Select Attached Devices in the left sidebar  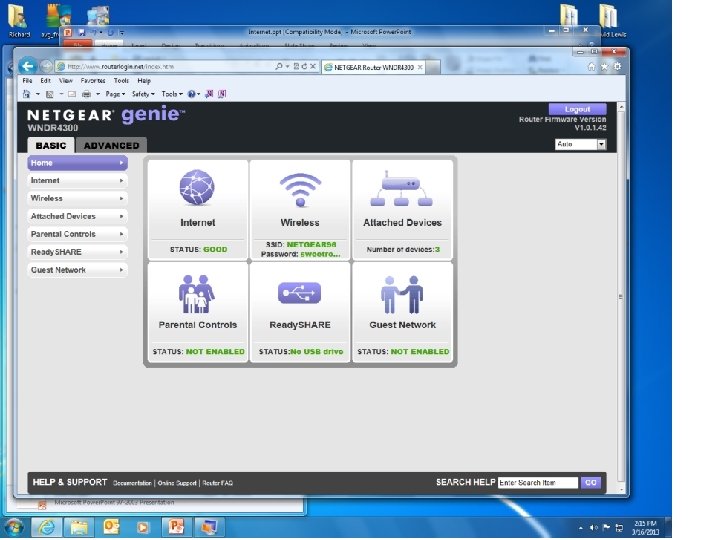click(x=78, y=216)
